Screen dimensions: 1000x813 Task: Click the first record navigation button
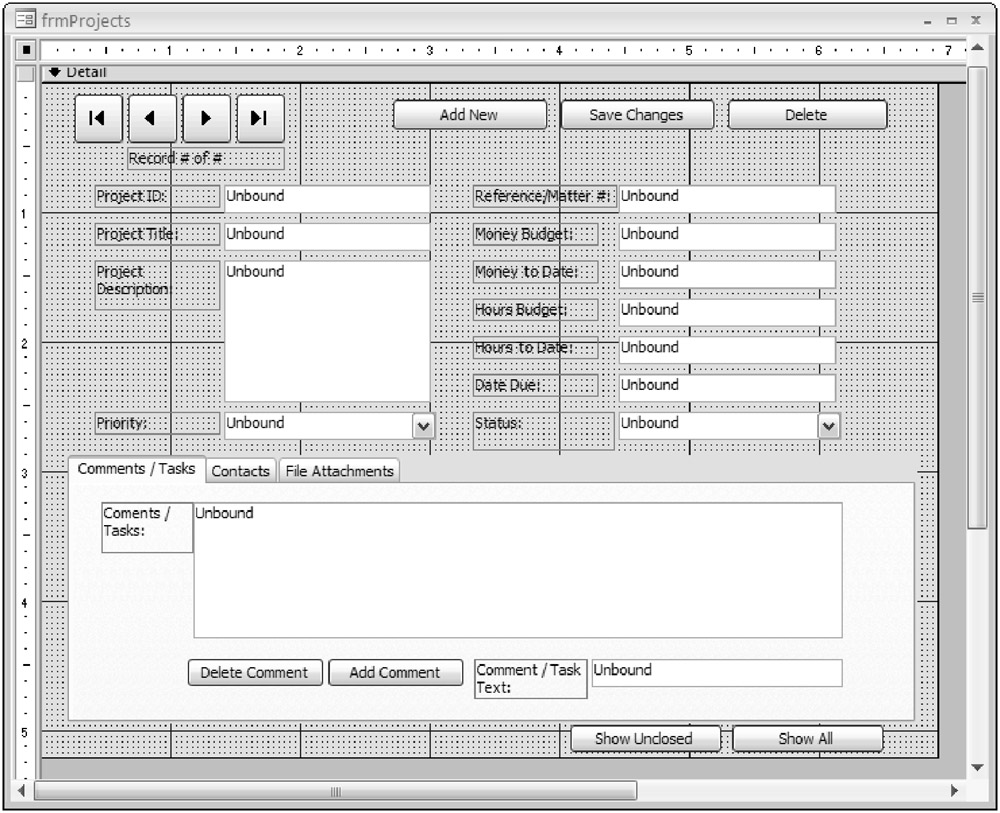[98, 118]
